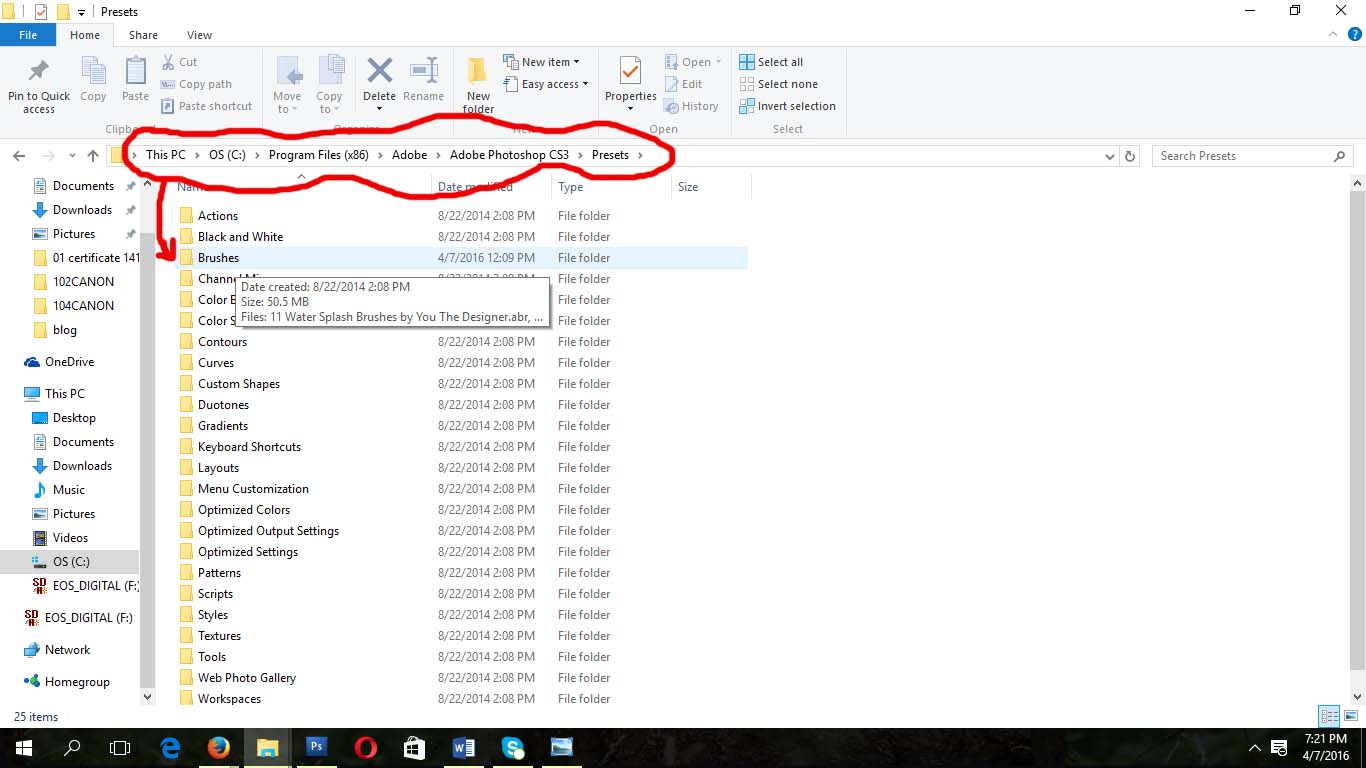Click Invert selection in the ribbon
The image size is (1366, 768).
[x=787, y=106]
